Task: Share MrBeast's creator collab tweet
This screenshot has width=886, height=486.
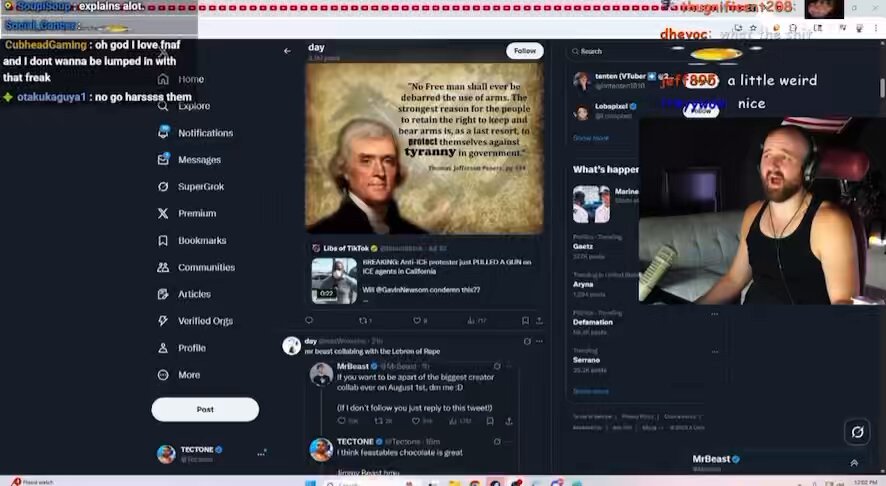Action: tap(509, 421)
